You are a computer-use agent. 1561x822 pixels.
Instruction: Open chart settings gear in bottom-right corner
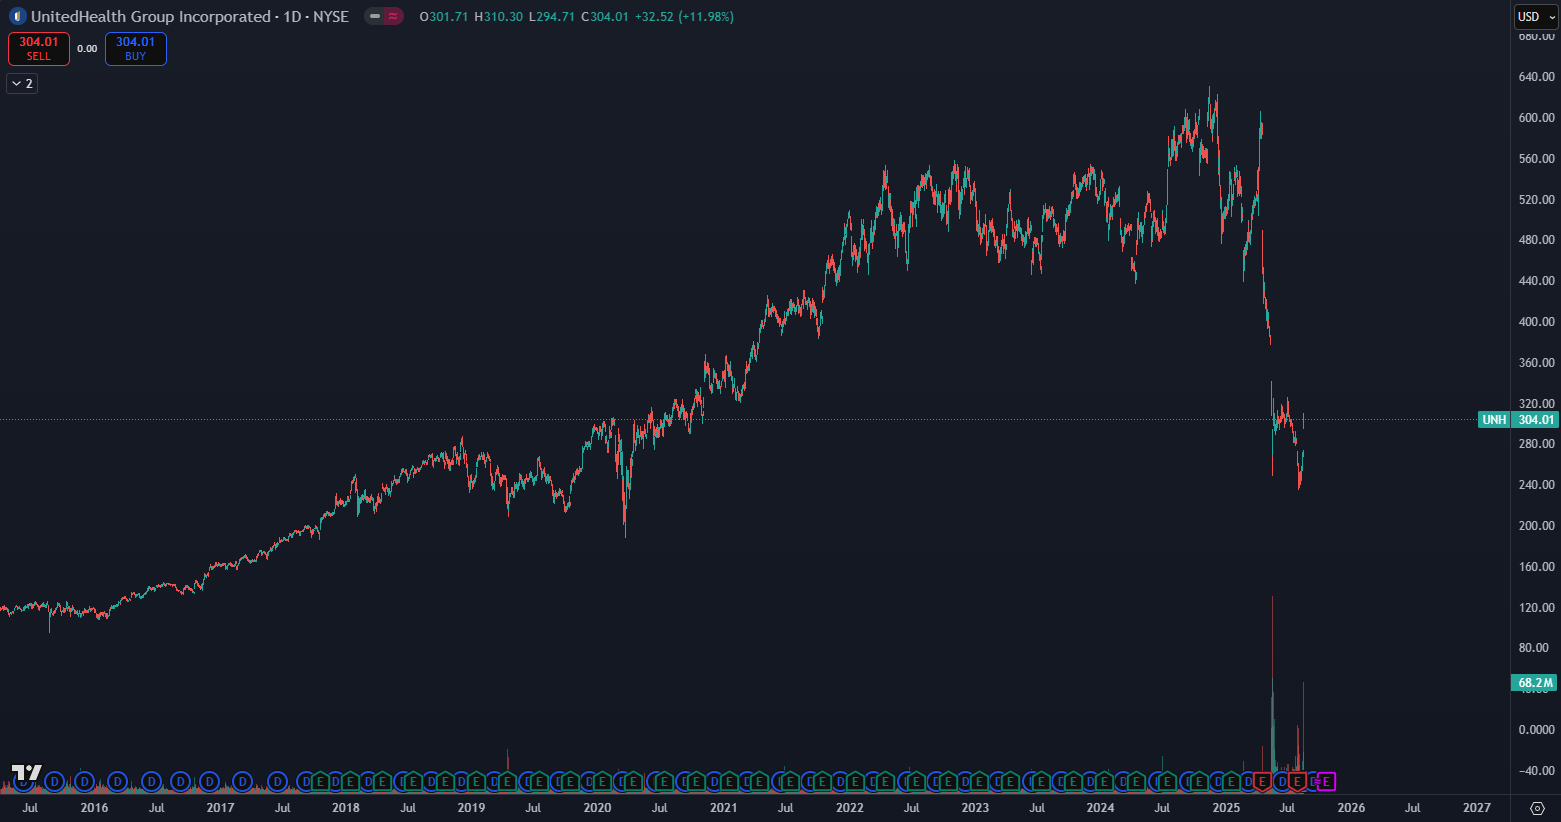[x=1538, y=808]
